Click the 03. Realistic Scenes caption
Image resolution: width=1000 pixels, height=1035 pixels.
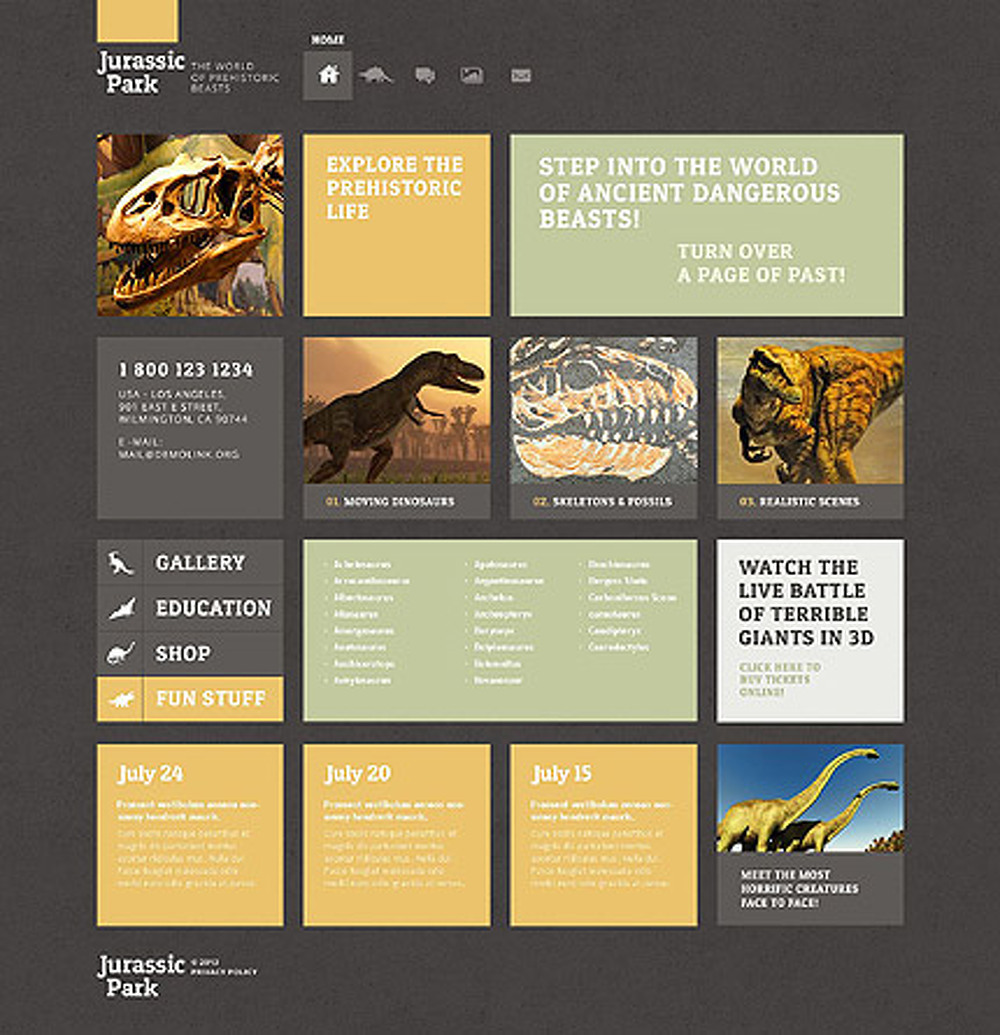pyautogui.click(x=799, y=502)
